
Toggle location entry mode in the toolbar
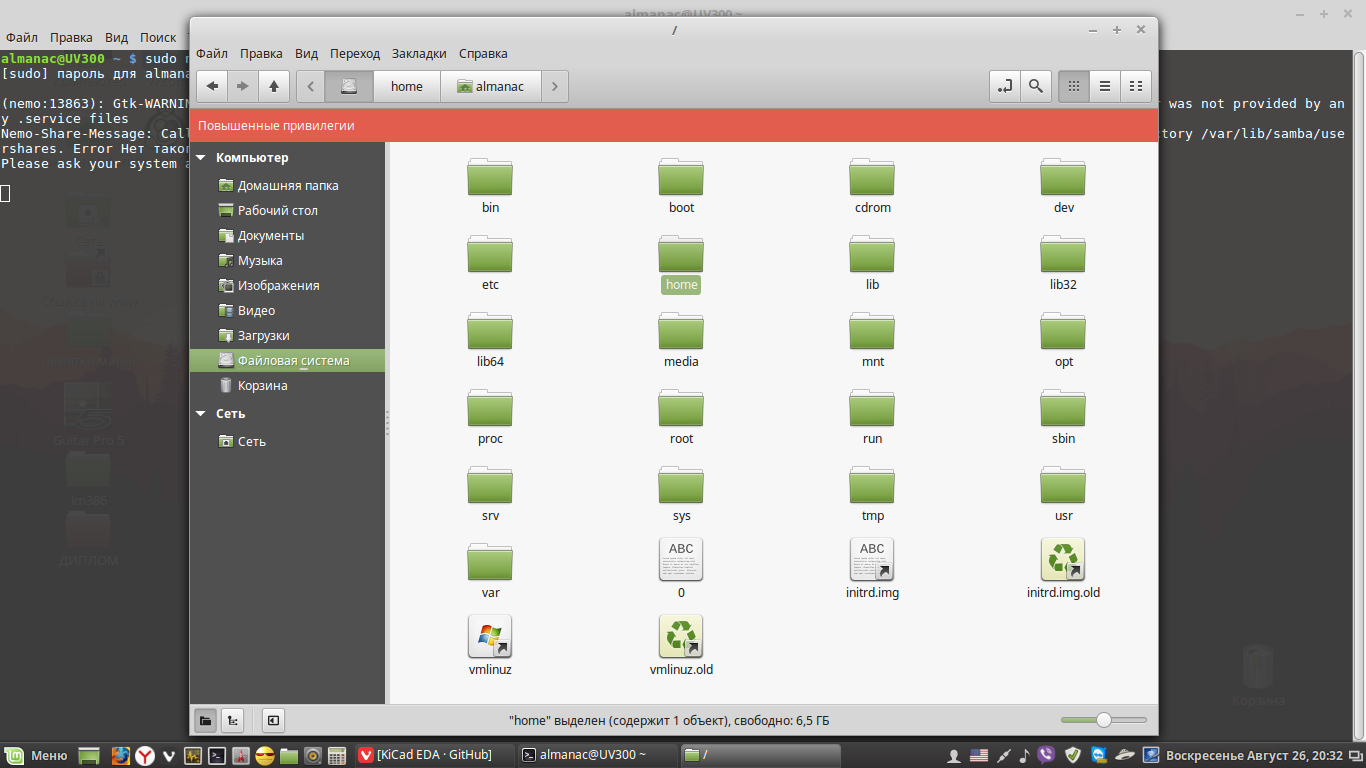pyautogui.click(x=1005, y=86)
